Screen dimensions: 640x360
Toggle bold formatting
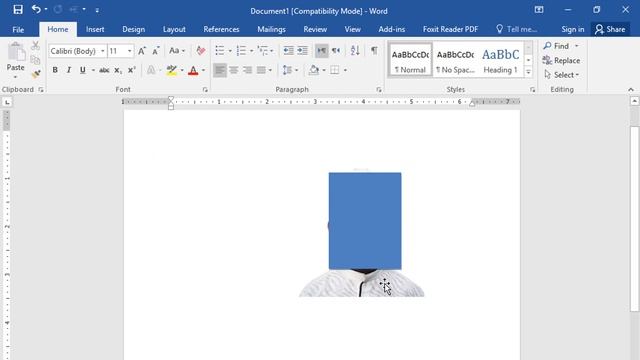coord(55,70)
